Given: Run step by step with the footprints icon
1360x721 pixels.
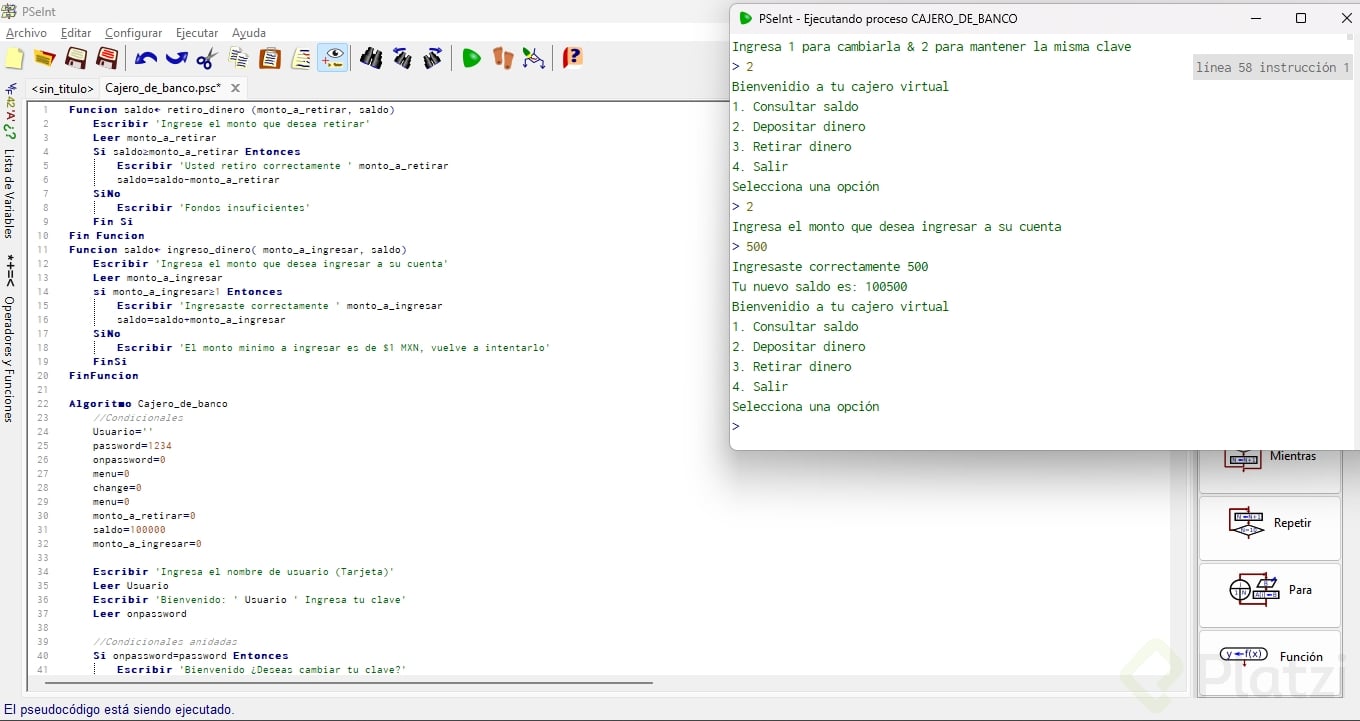Looking at the screenshot, I should pos(502,58).
